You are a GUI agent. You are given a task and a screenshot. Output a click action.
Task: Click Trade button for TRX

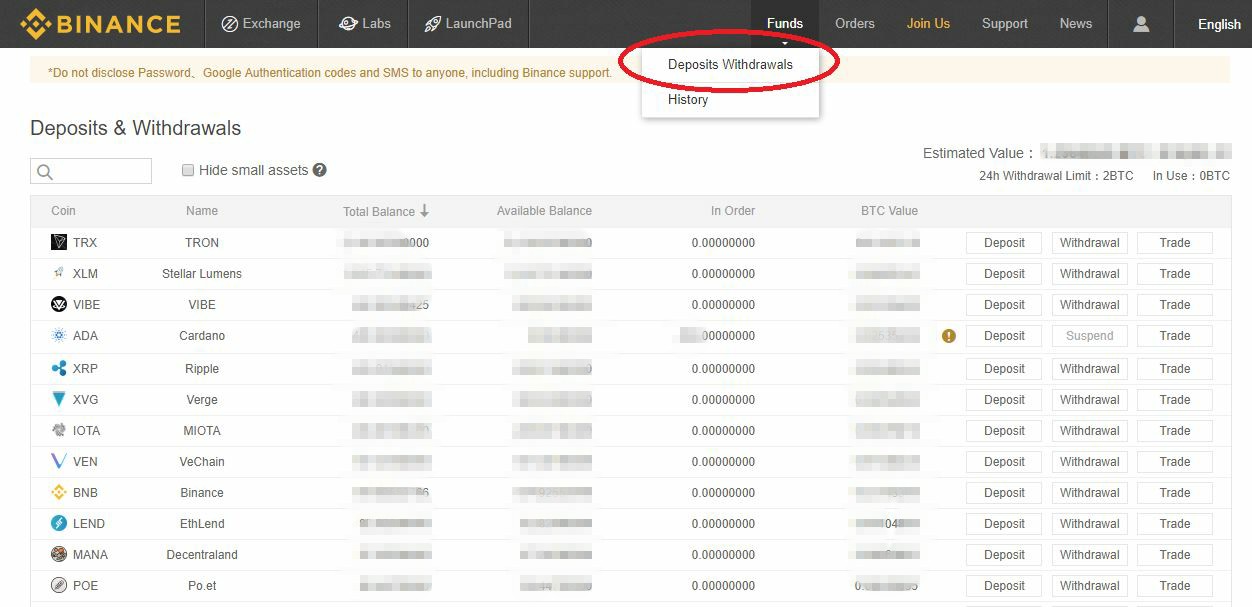tap(1175, 243)
